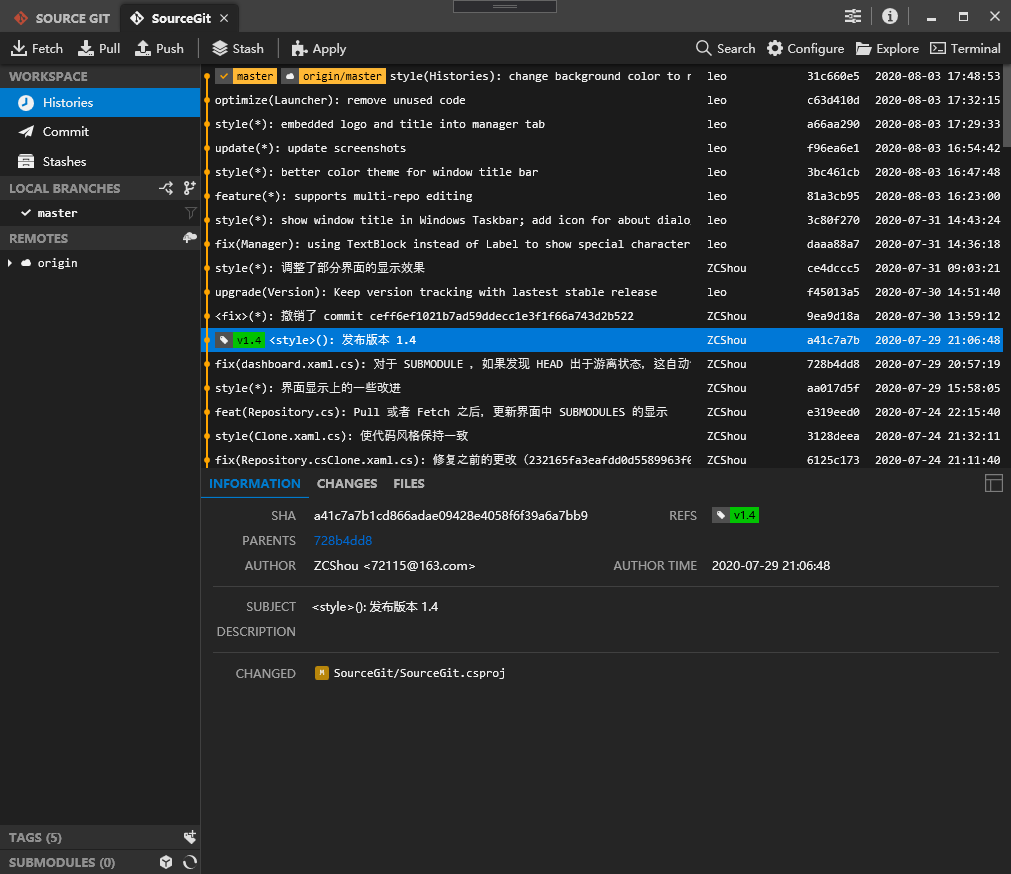Viewport: 1011px width, 874px height.
Task: Open the About info icon
Action: tap(890, 17)
